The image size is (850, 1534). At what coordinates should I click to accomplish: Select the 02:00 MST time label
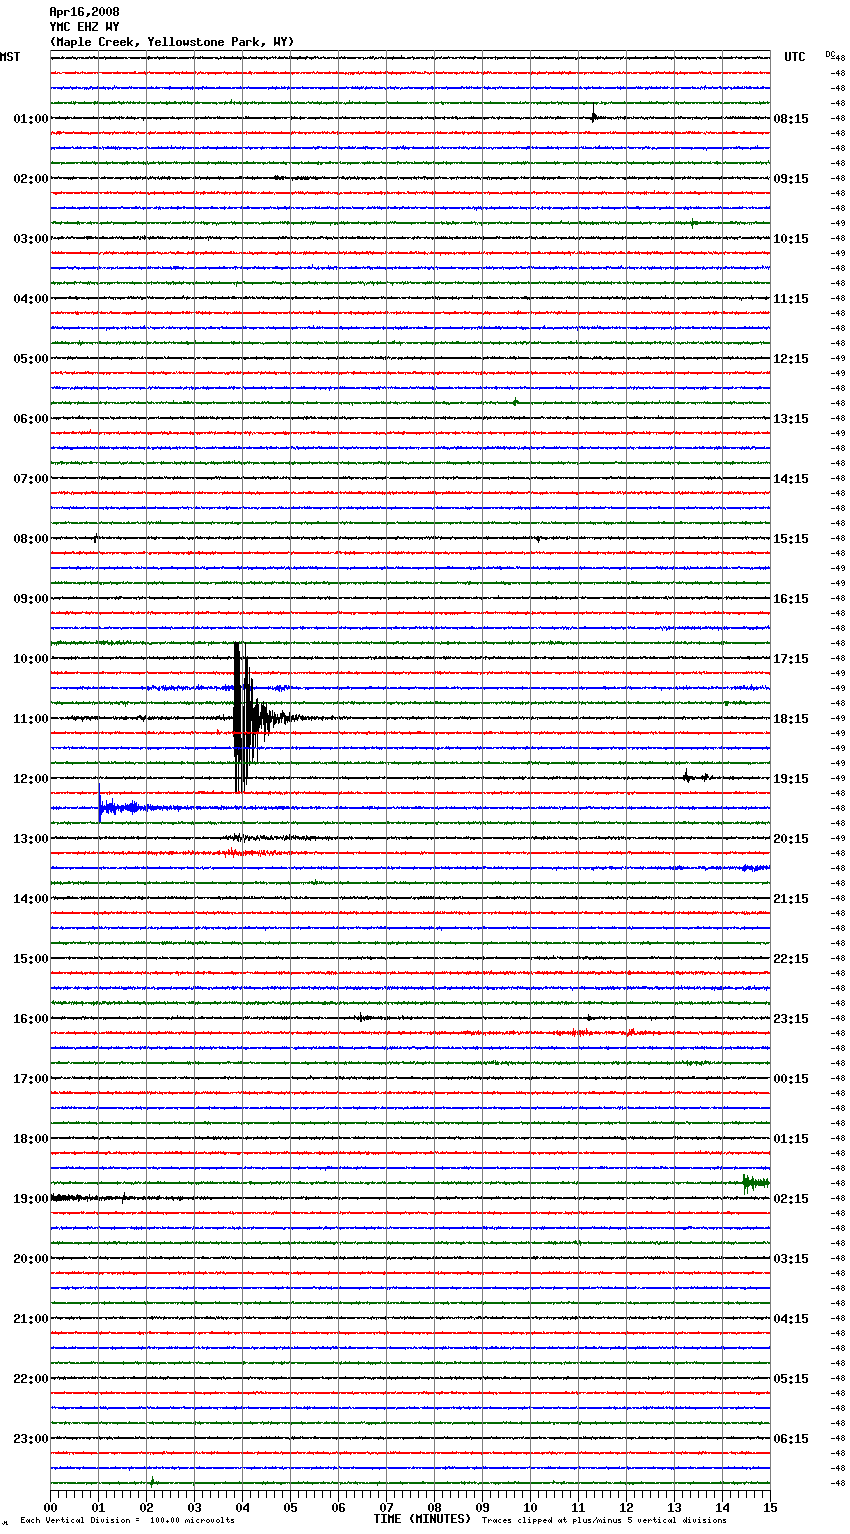(30, 179)
